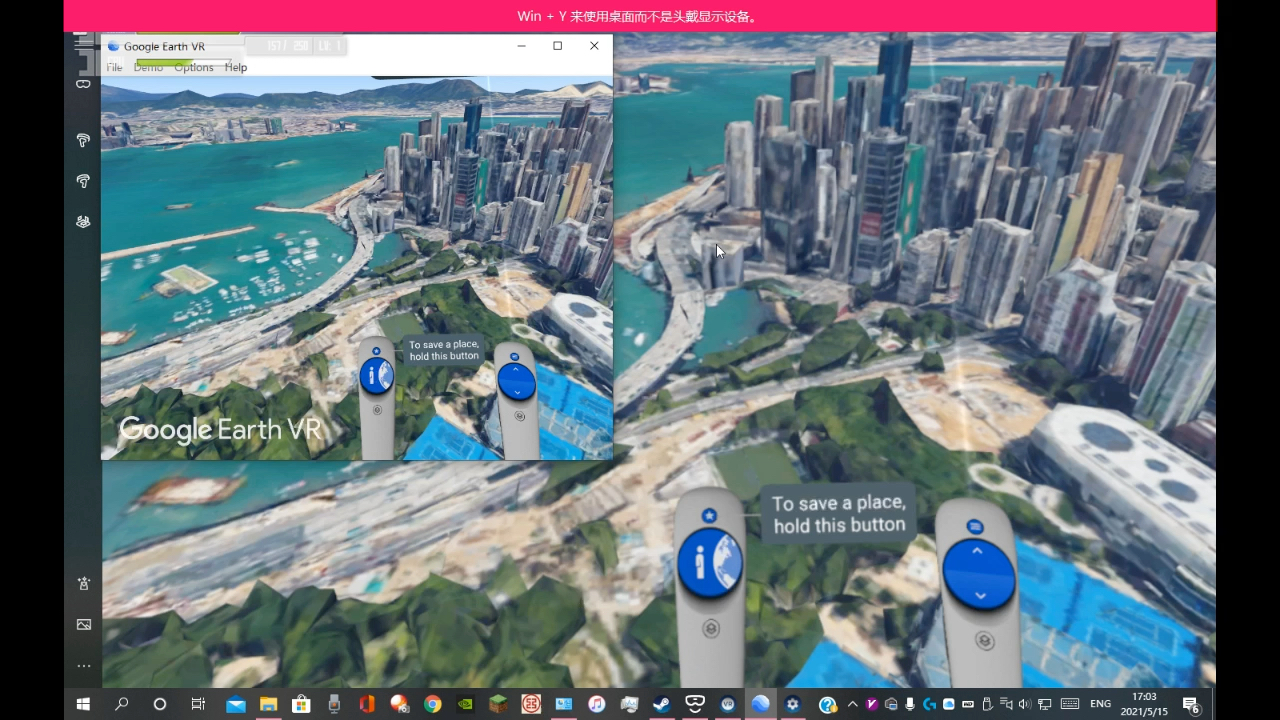Open iTunes music app on the taskbar

[596, 704]
